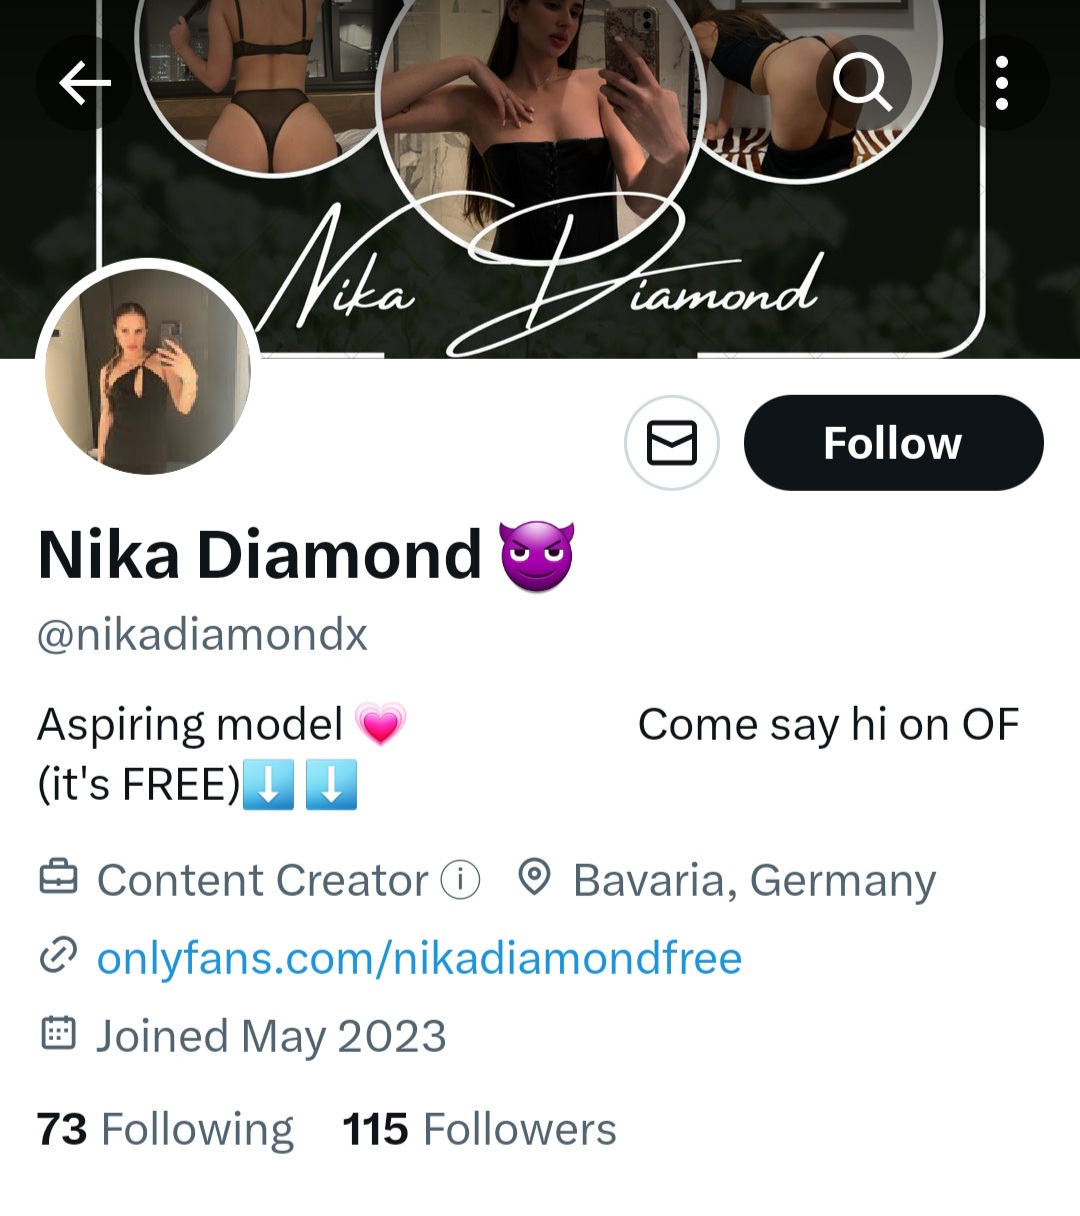Viewport: 1080px width, 1216px height.
Task: Click the Bavaria, Germany location text
Action: 754,880
